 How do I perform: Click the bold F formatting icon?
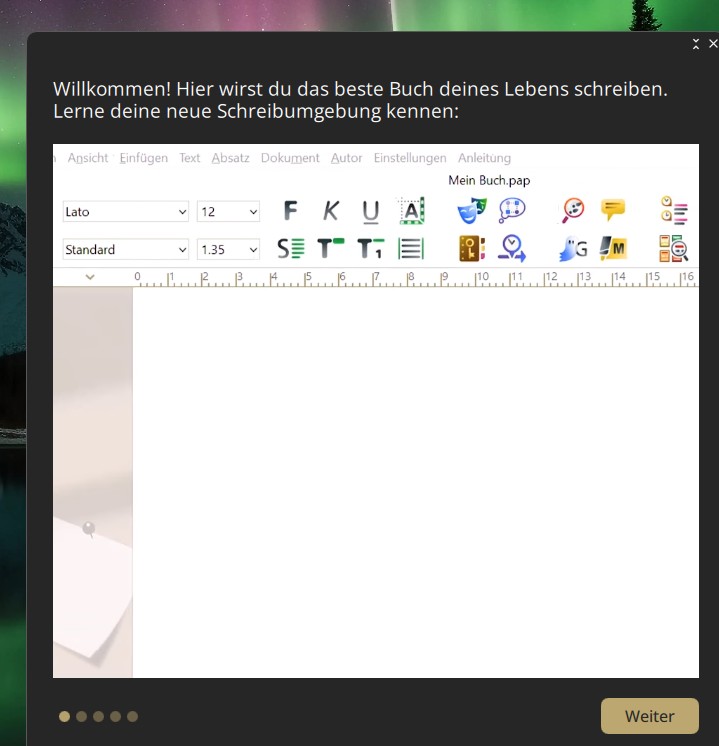point(290,211)
